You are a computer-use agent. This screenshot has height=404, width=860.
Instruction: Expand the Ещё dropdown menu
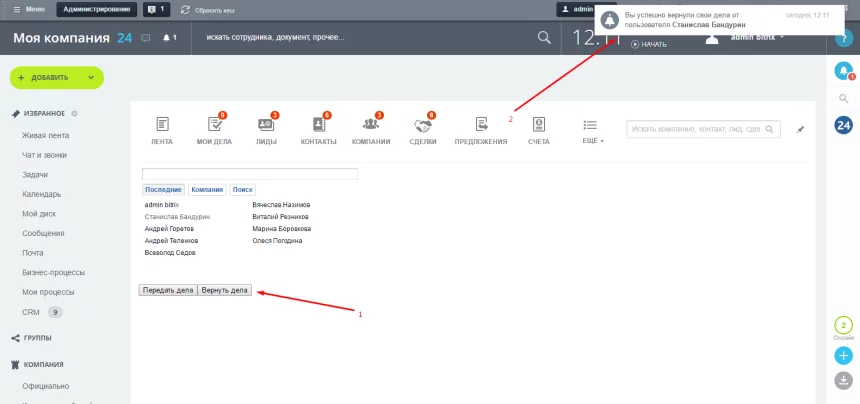(590, 130)
